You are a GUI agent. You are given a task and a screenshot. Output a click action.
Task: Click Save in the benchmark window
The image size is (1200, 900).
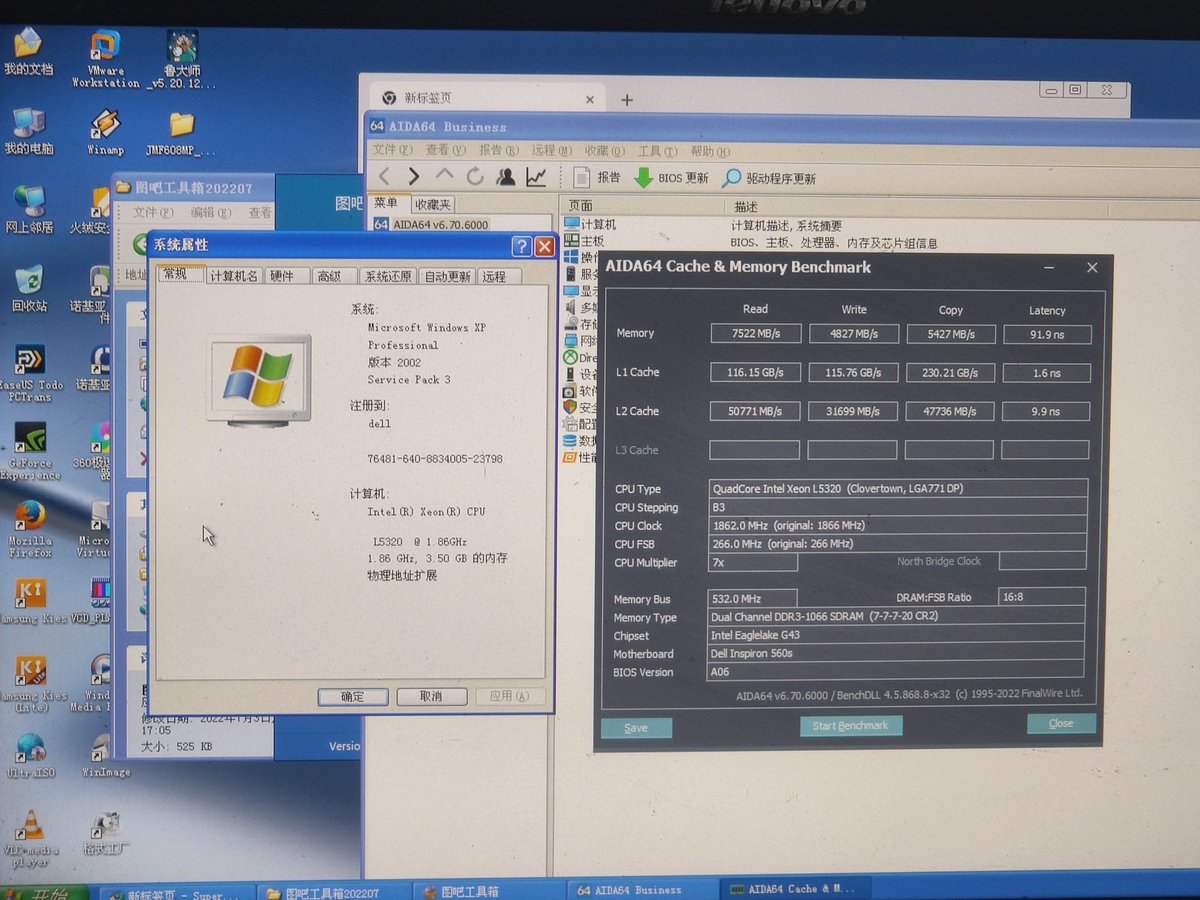click(636, 727)
